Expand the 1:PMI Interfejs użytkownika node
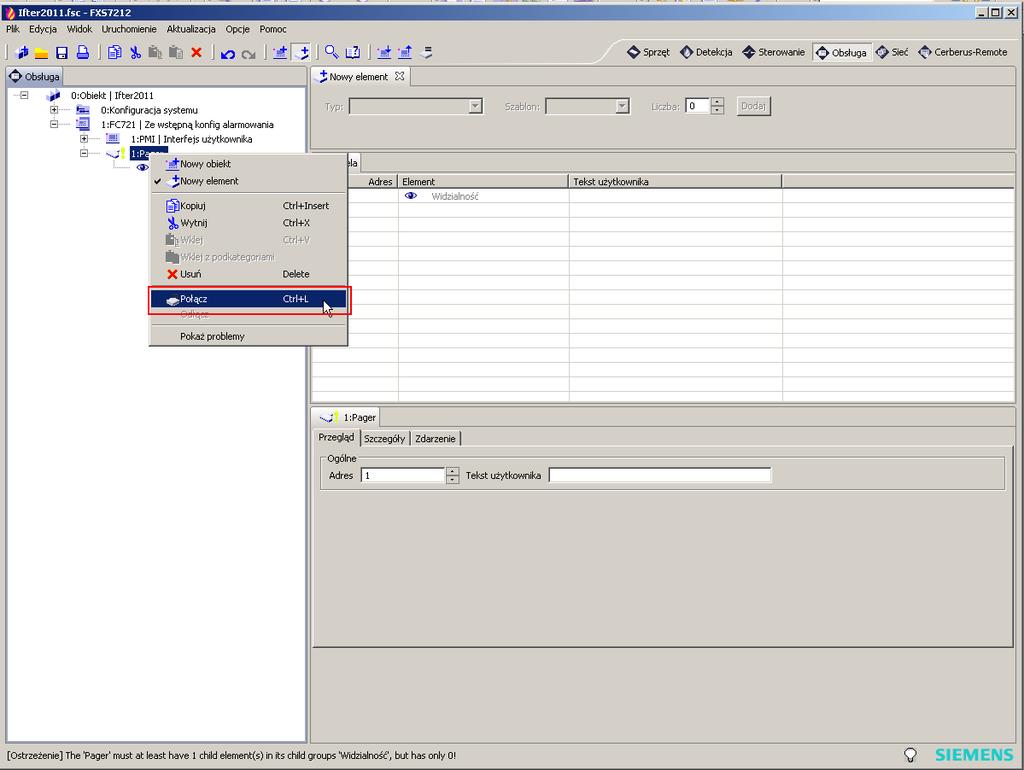The image size is (1024, 770). point(84,138)
